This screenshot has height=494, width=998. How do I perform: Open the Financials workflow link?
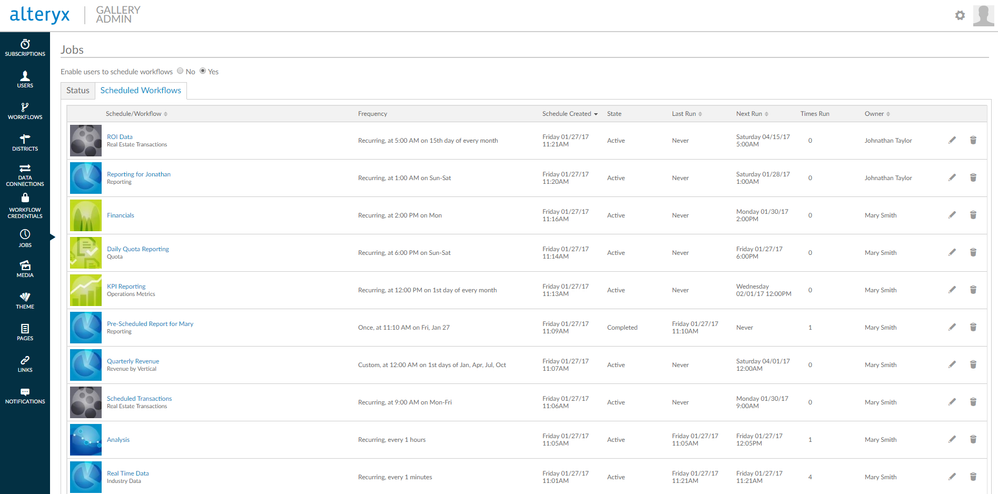pyautogui.click(x=120, y=215)
